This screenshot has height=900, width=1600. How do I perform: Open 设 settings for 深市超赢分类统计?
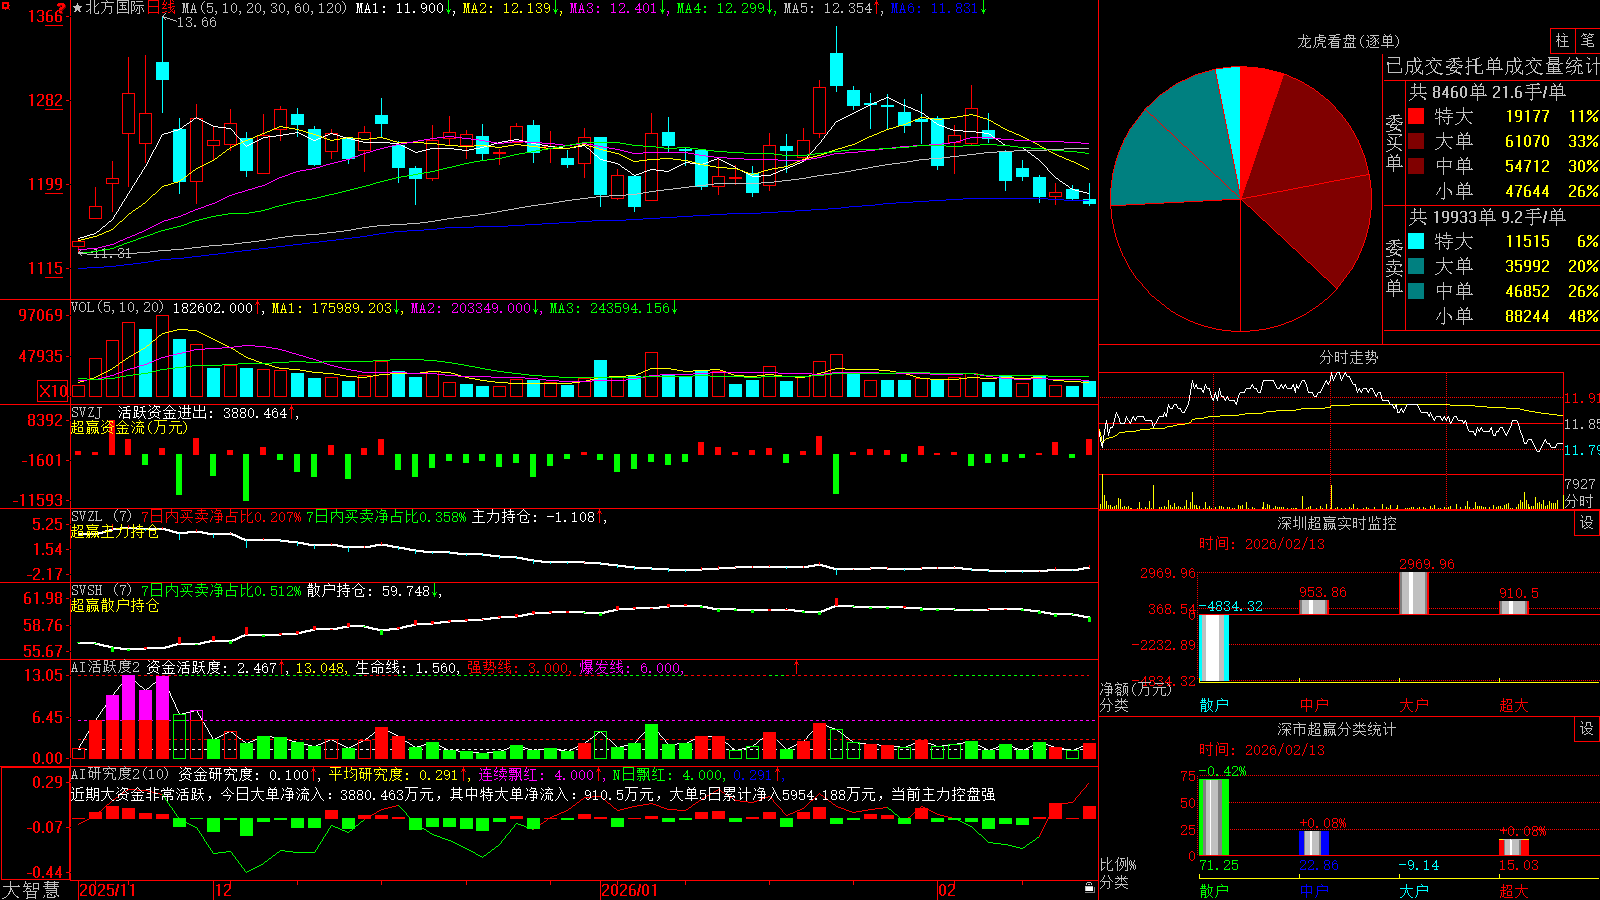1587,729
